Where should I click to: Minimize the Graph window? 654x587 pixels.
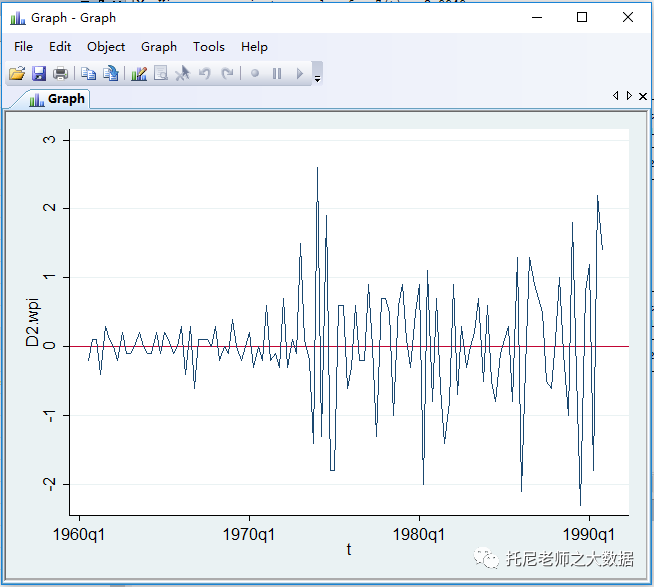537,18
